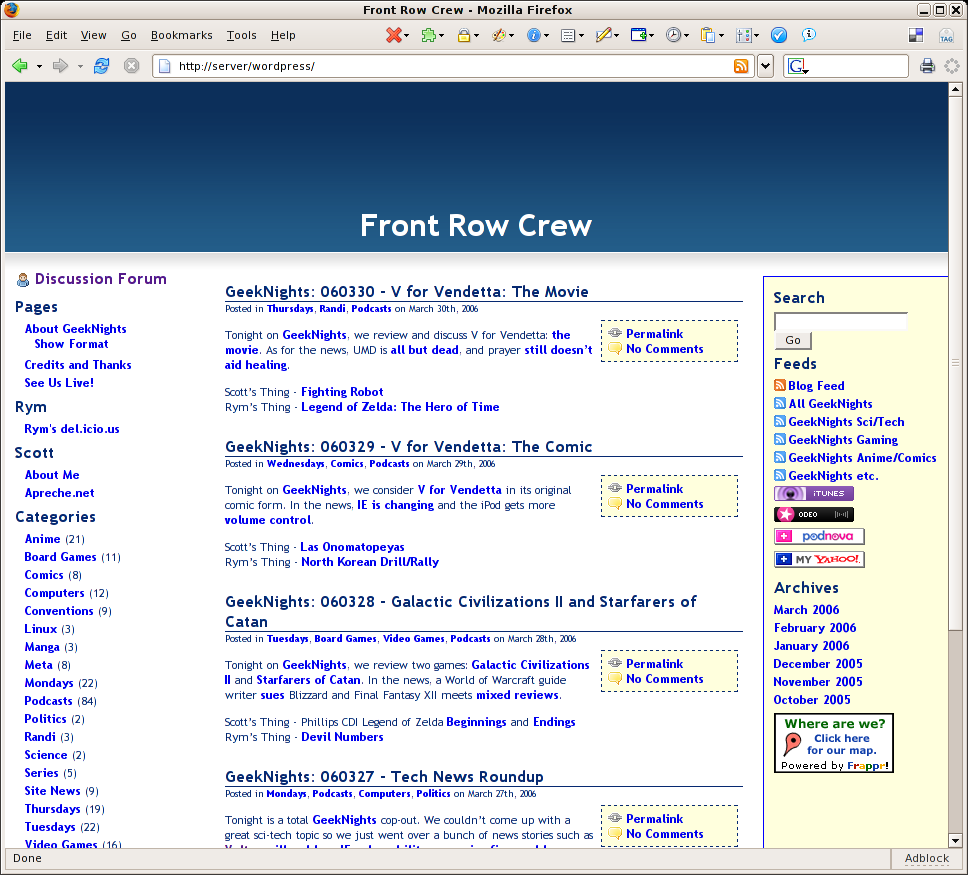The width and height of the screenshot is (968, 875).
Task: Click the green puzzle piece toolbar icon
Action: pyautogui.click(x=428, y=35)
